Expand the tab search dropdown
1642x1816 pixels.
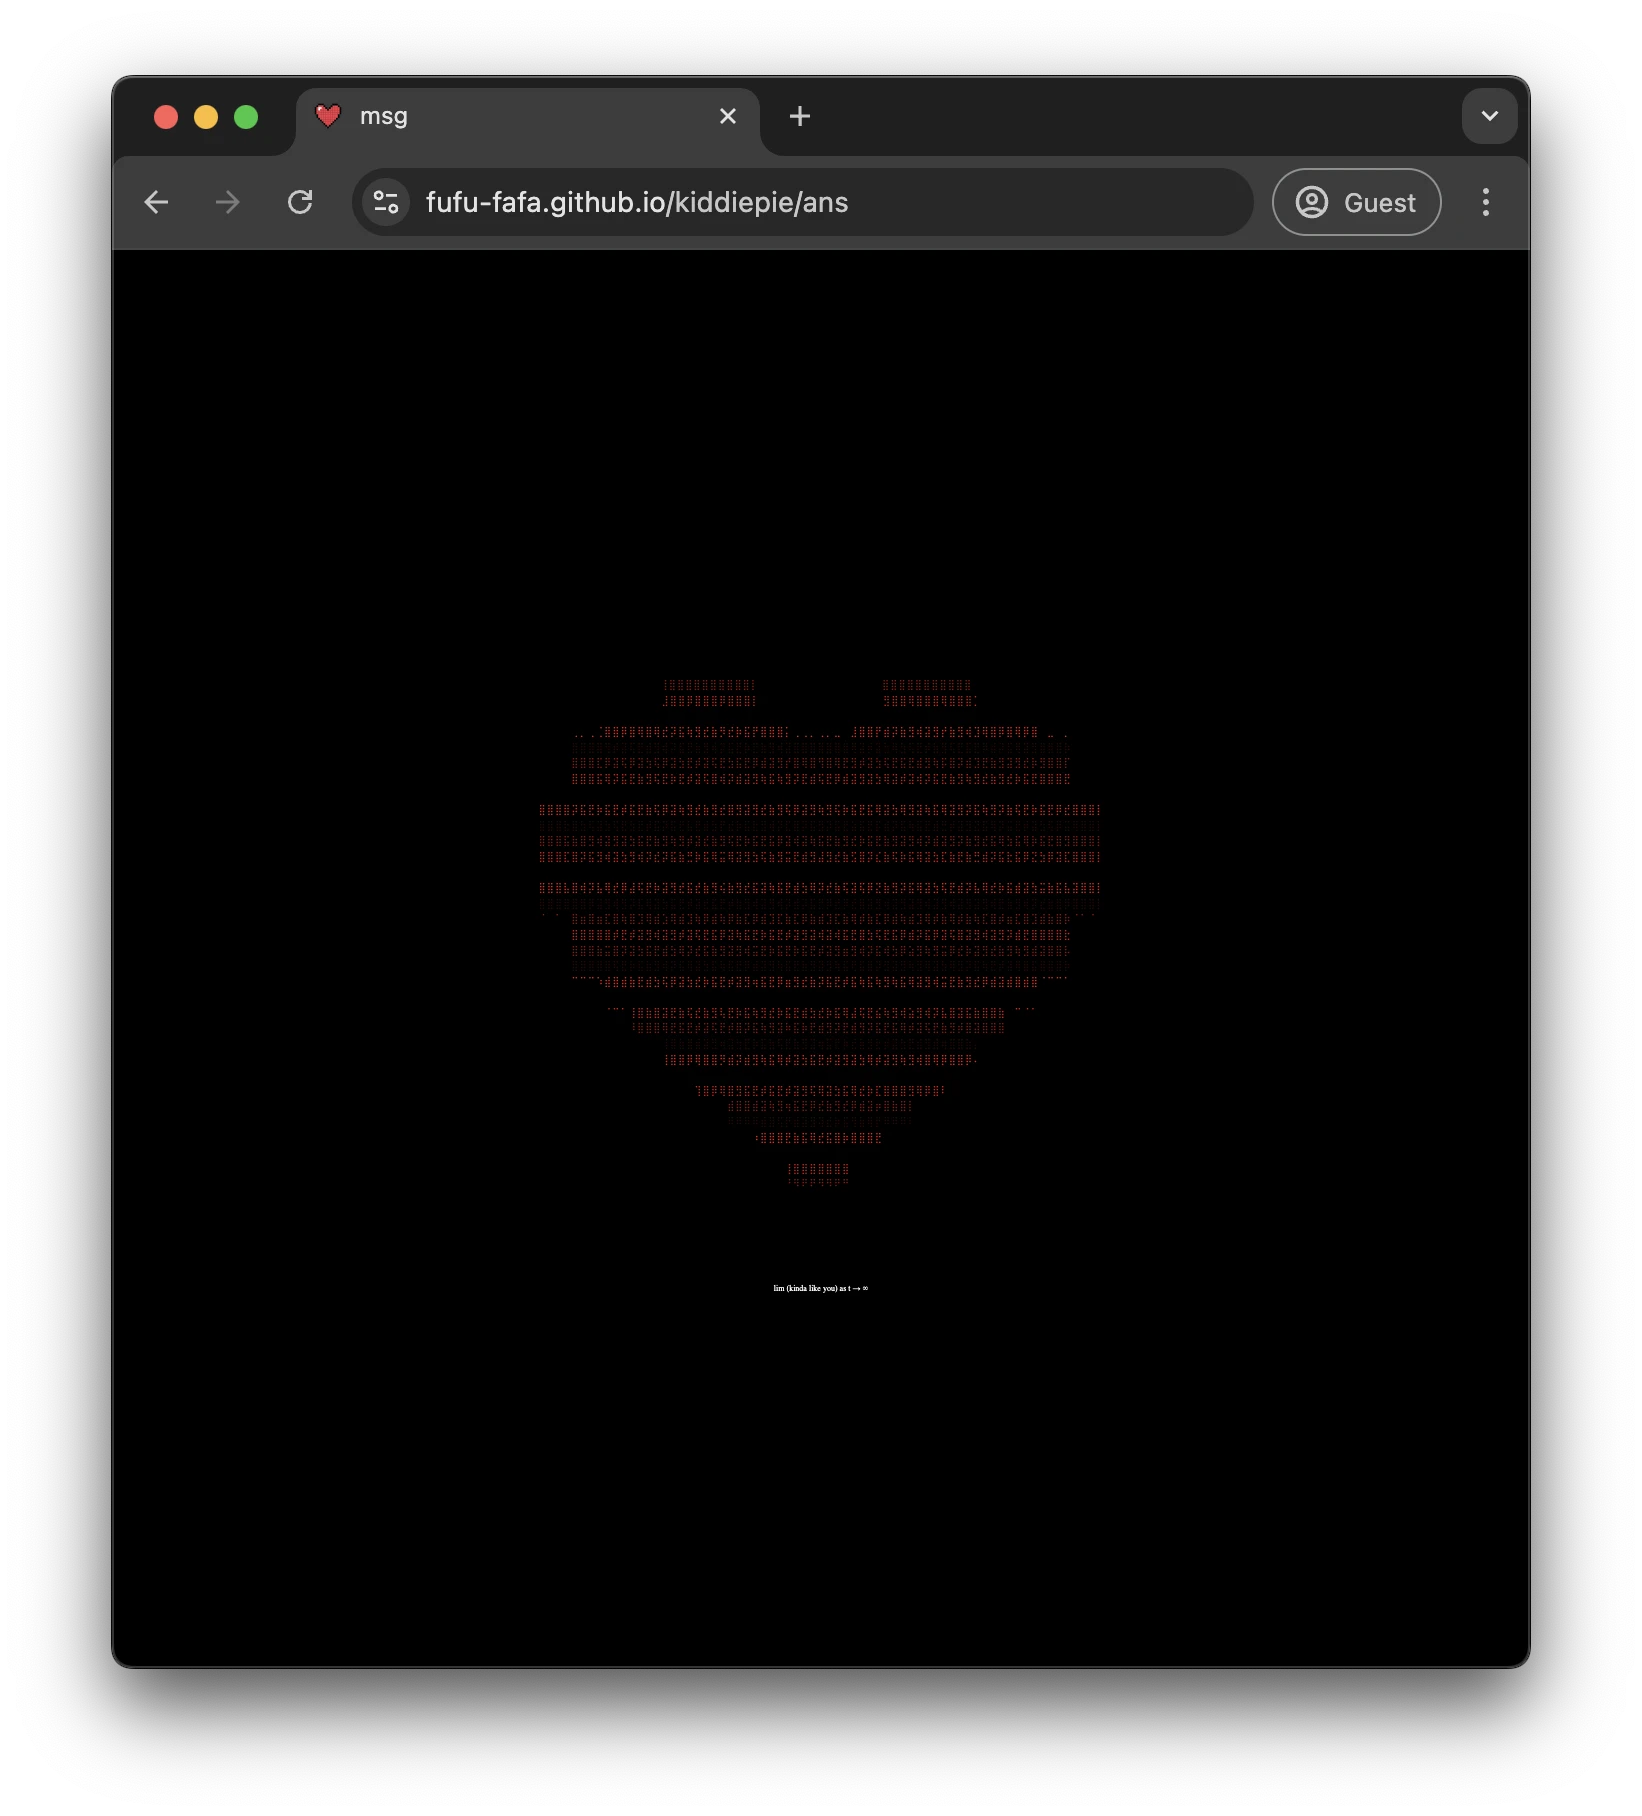click(1489, 117)
